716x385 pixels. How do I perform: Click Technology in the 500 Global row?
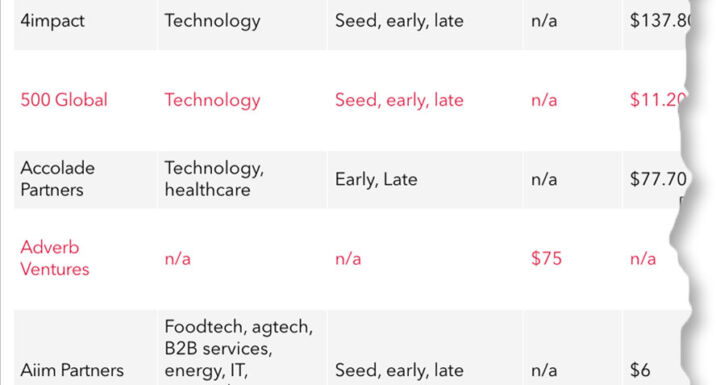click(212, 100)
